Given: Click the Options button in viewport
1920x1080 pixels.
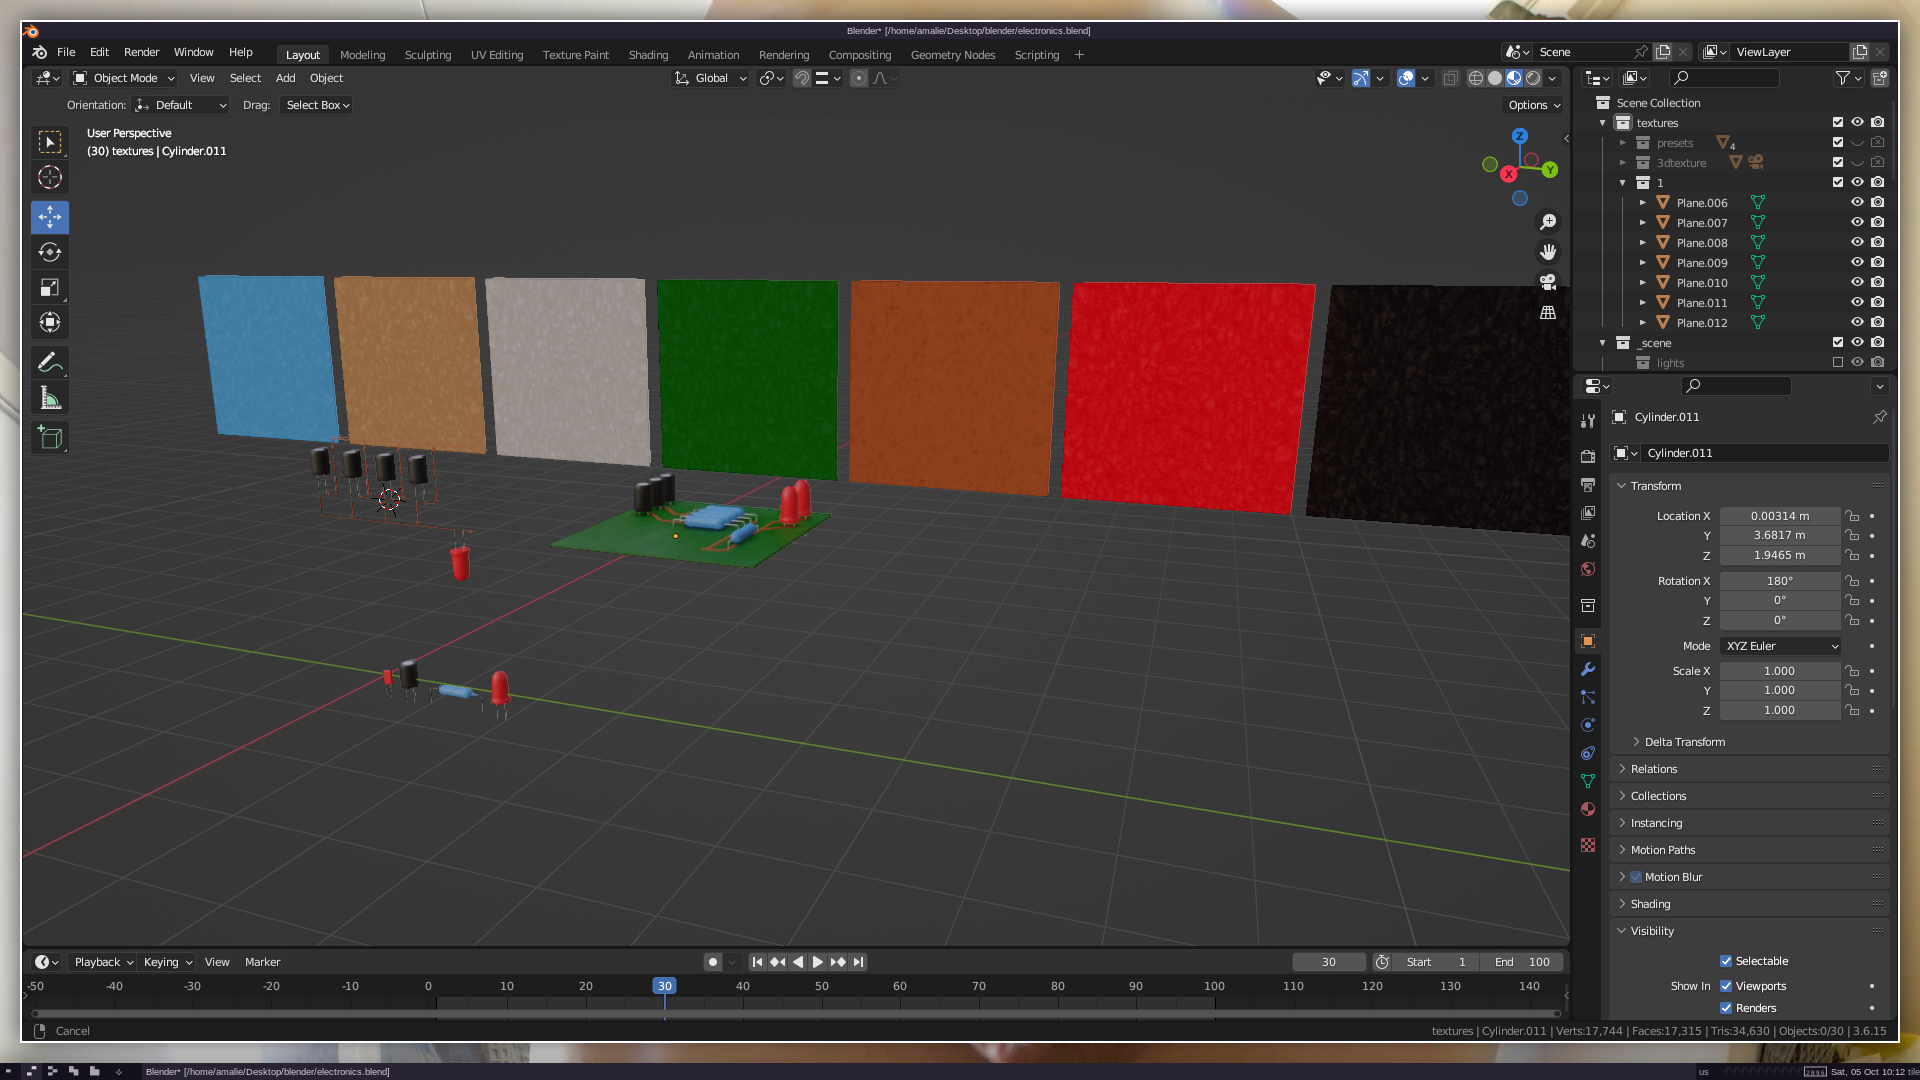Looking at the screenshot, I should [1533, 105].
